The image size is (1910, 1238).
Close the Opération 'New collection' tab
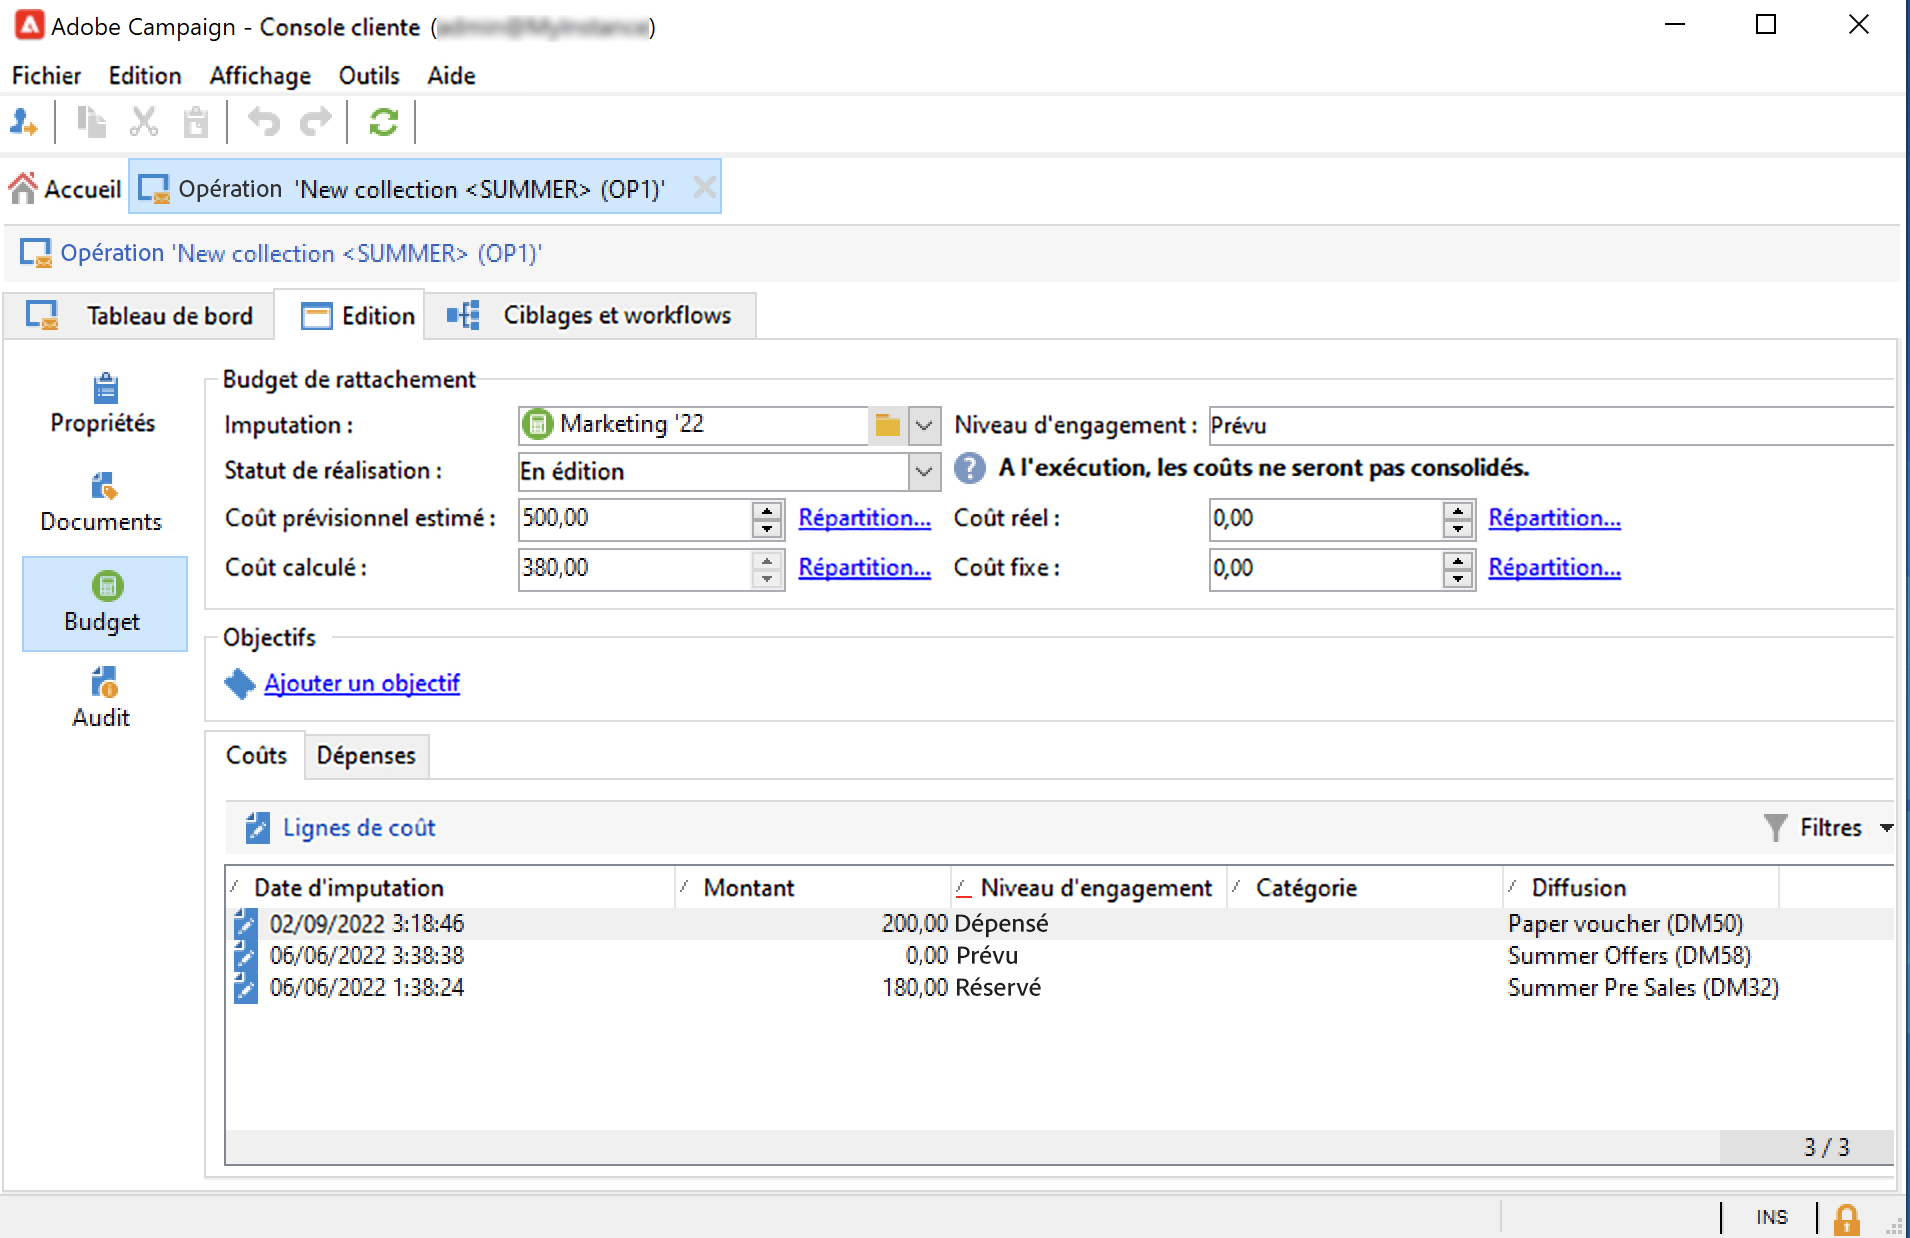(704, 188)
